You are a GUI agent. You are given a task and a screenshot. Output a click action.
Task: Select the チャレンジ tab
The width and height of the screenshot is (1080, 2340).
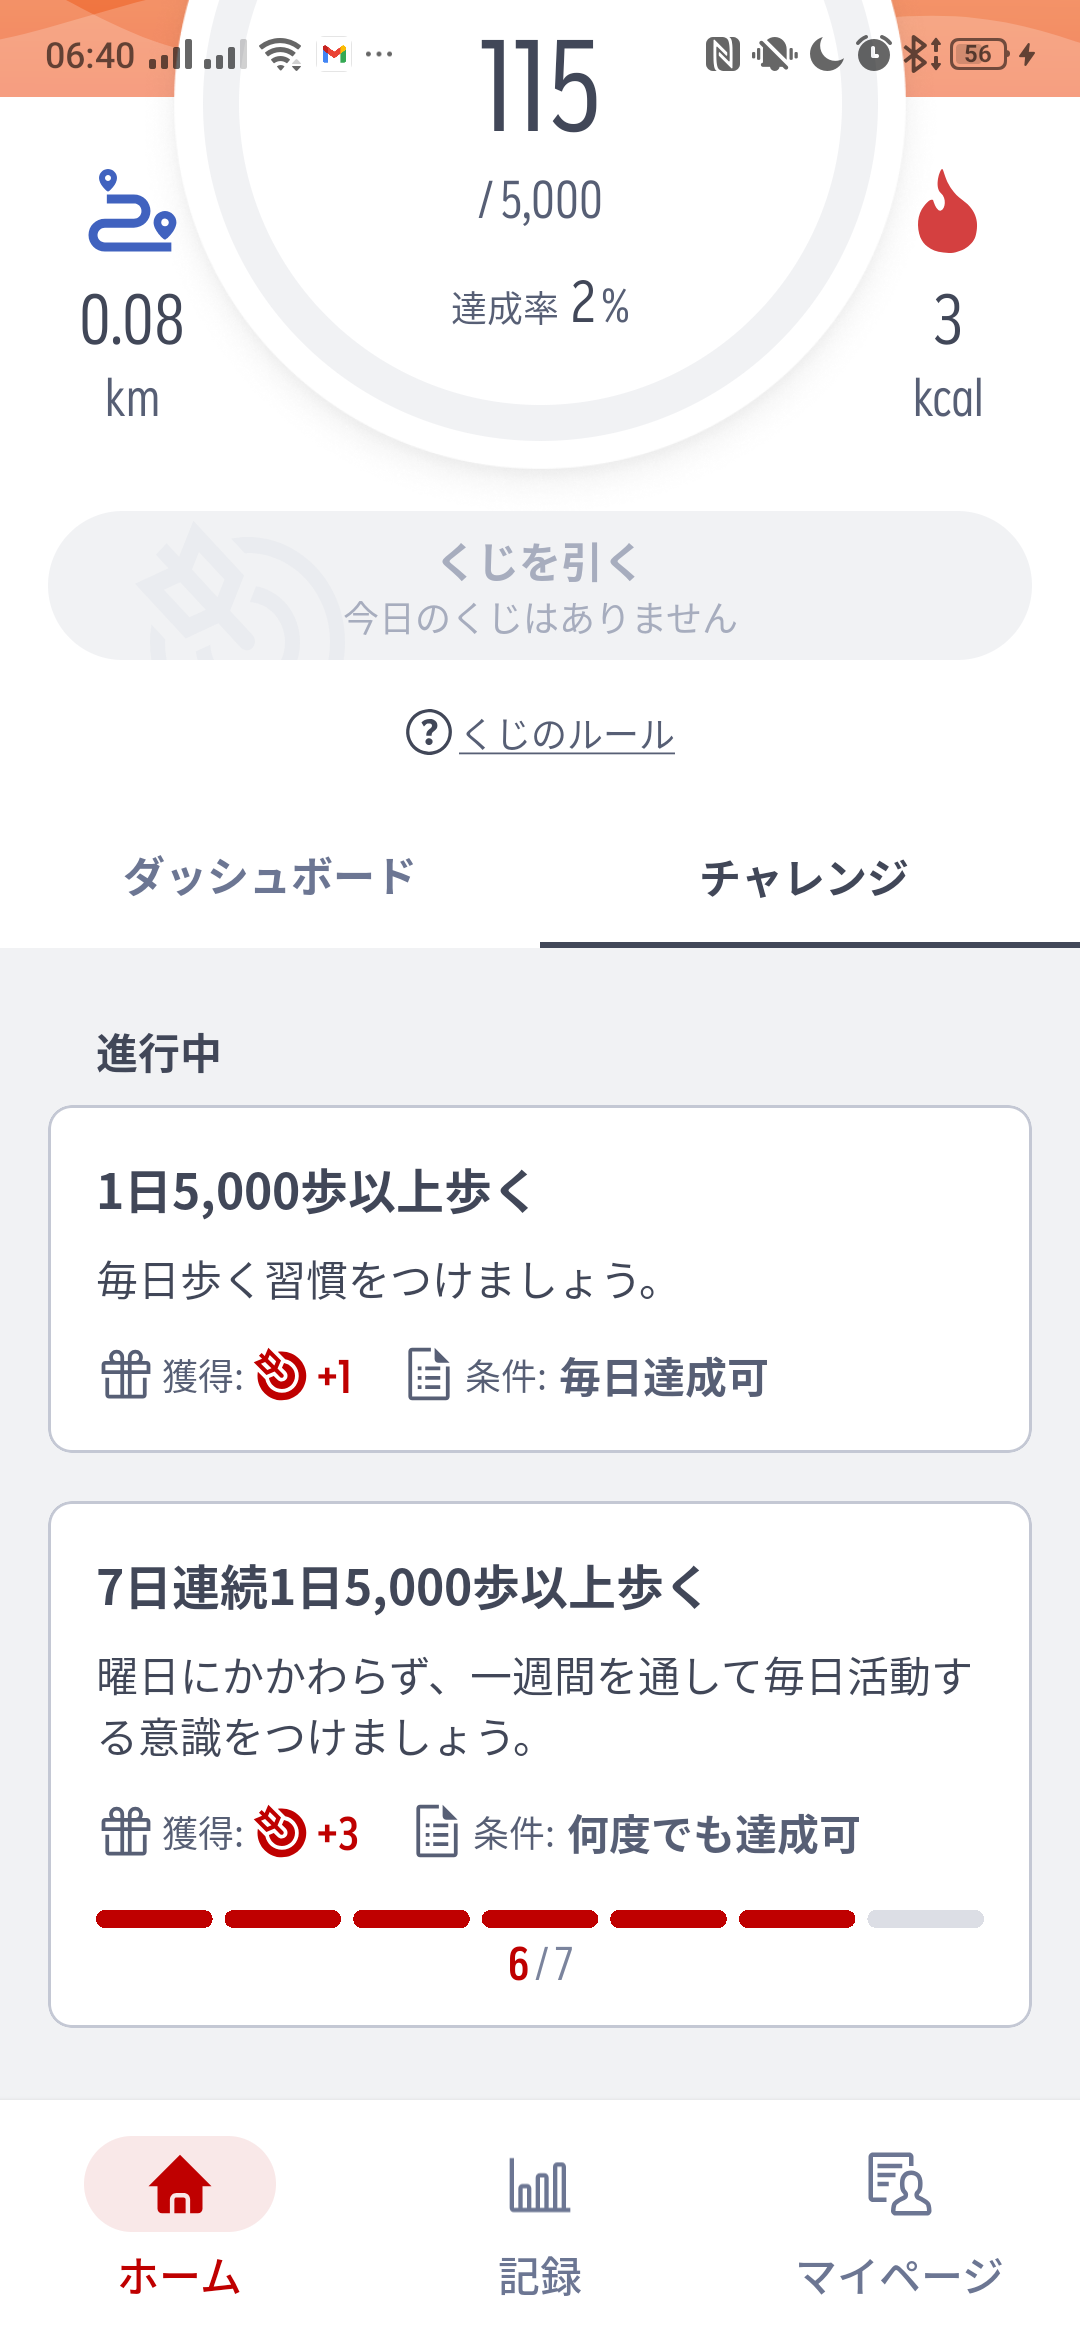(805, 877)
